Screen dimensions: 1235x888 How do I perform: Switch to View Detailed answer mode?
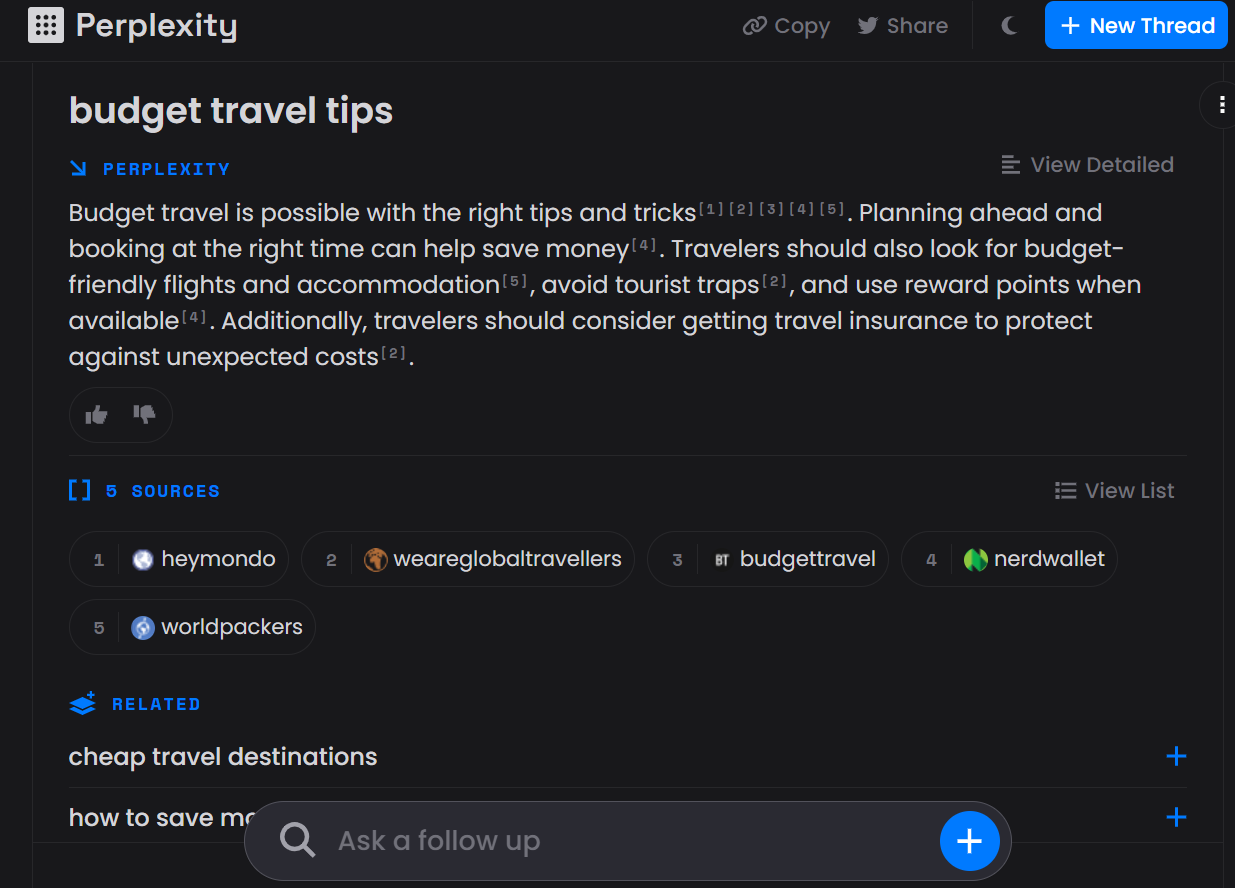1087,165
